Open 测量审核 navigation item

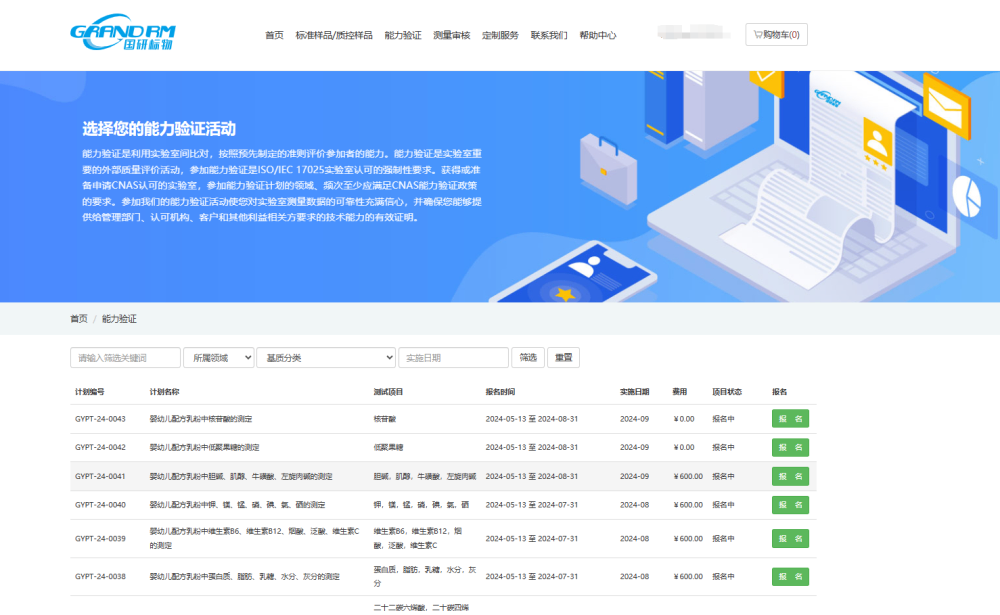pyautogui.click(x=451, y=35)
